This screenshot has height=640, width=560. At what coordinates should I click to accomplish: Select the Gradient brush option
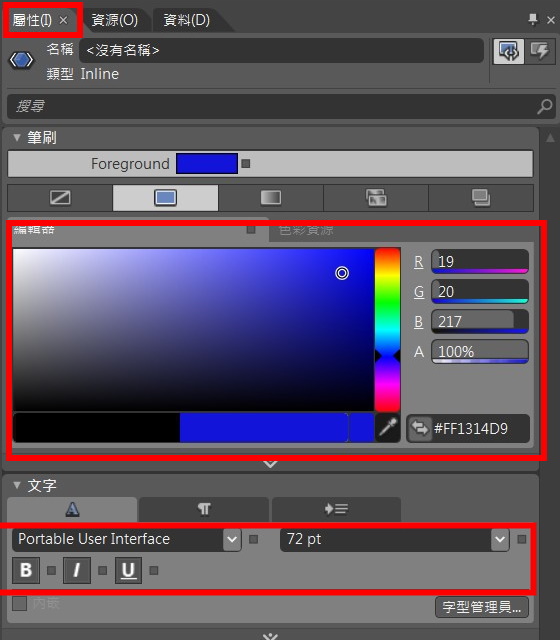[x=271, y=198]
